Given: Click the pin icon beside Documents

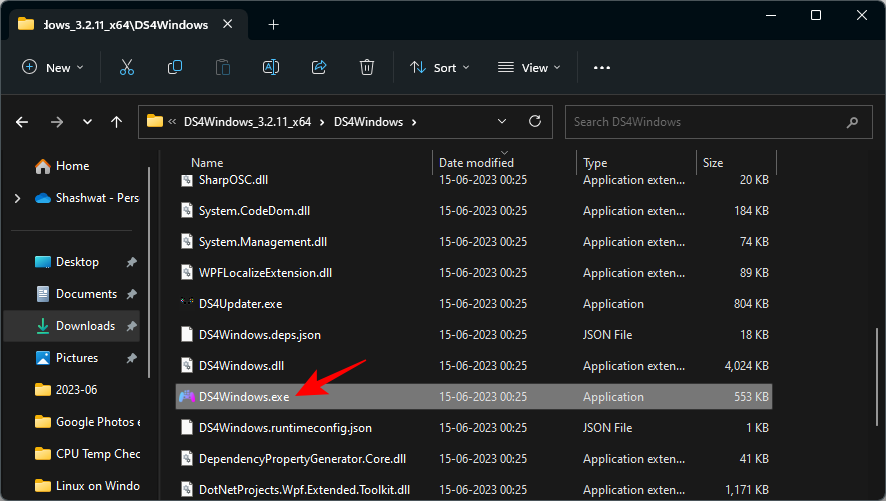Looking at the screenshot, I should (132, 294).
